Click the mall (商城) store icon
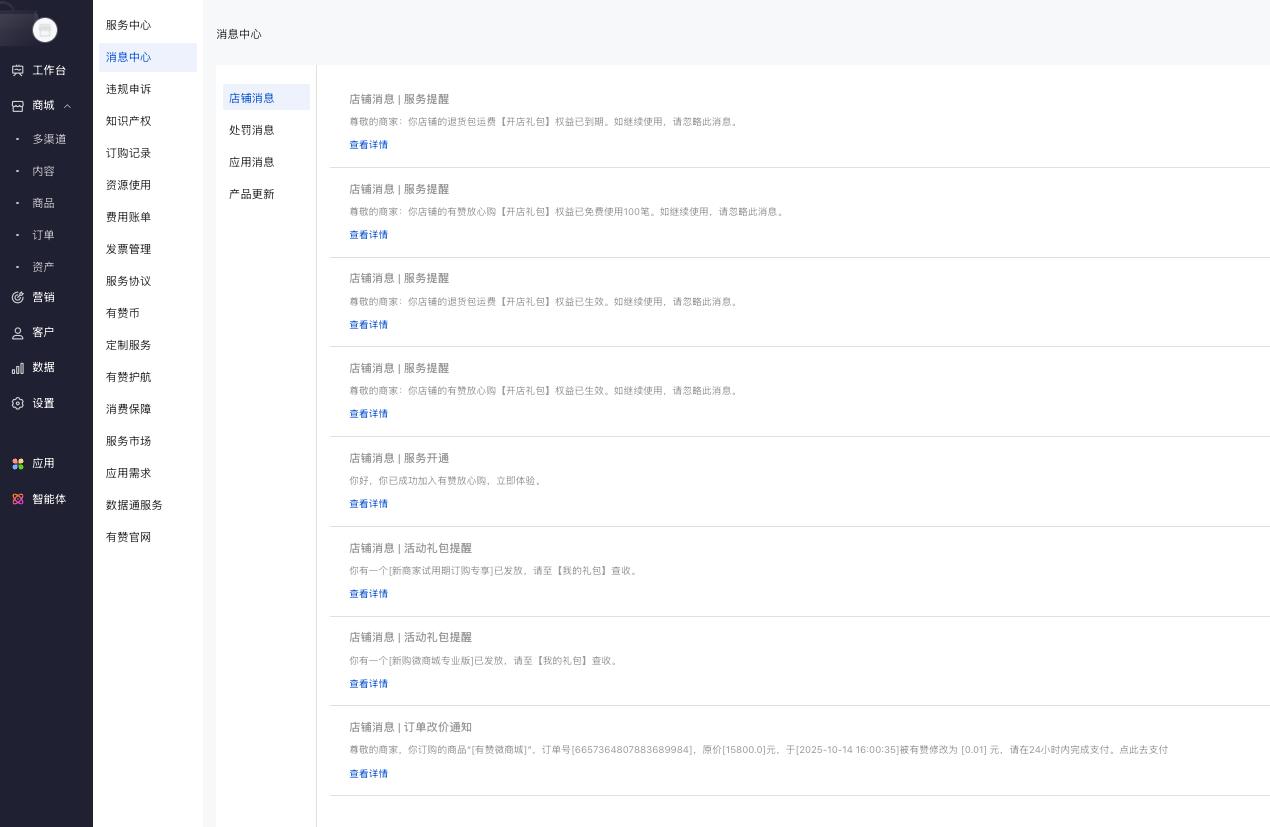 coord(17,106)
